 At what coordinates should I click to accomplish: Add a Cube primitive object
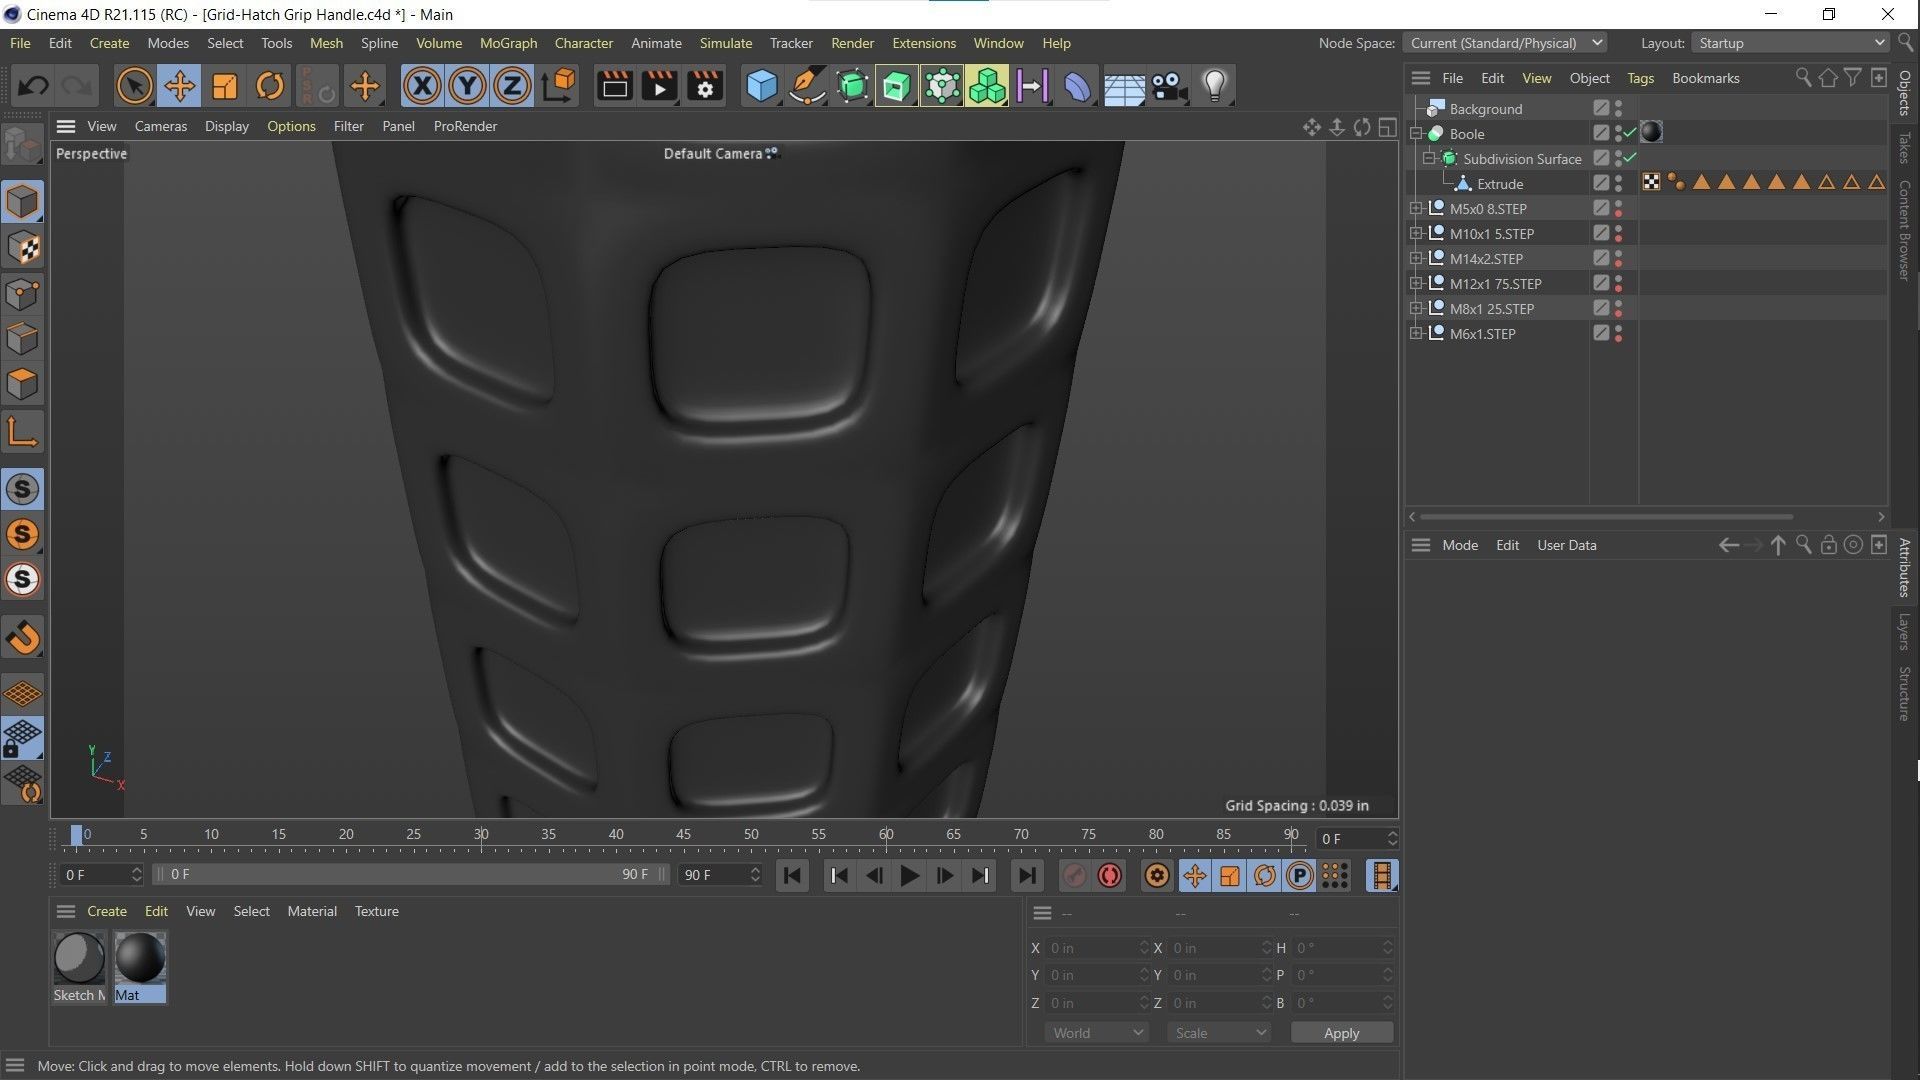(761, 86)
